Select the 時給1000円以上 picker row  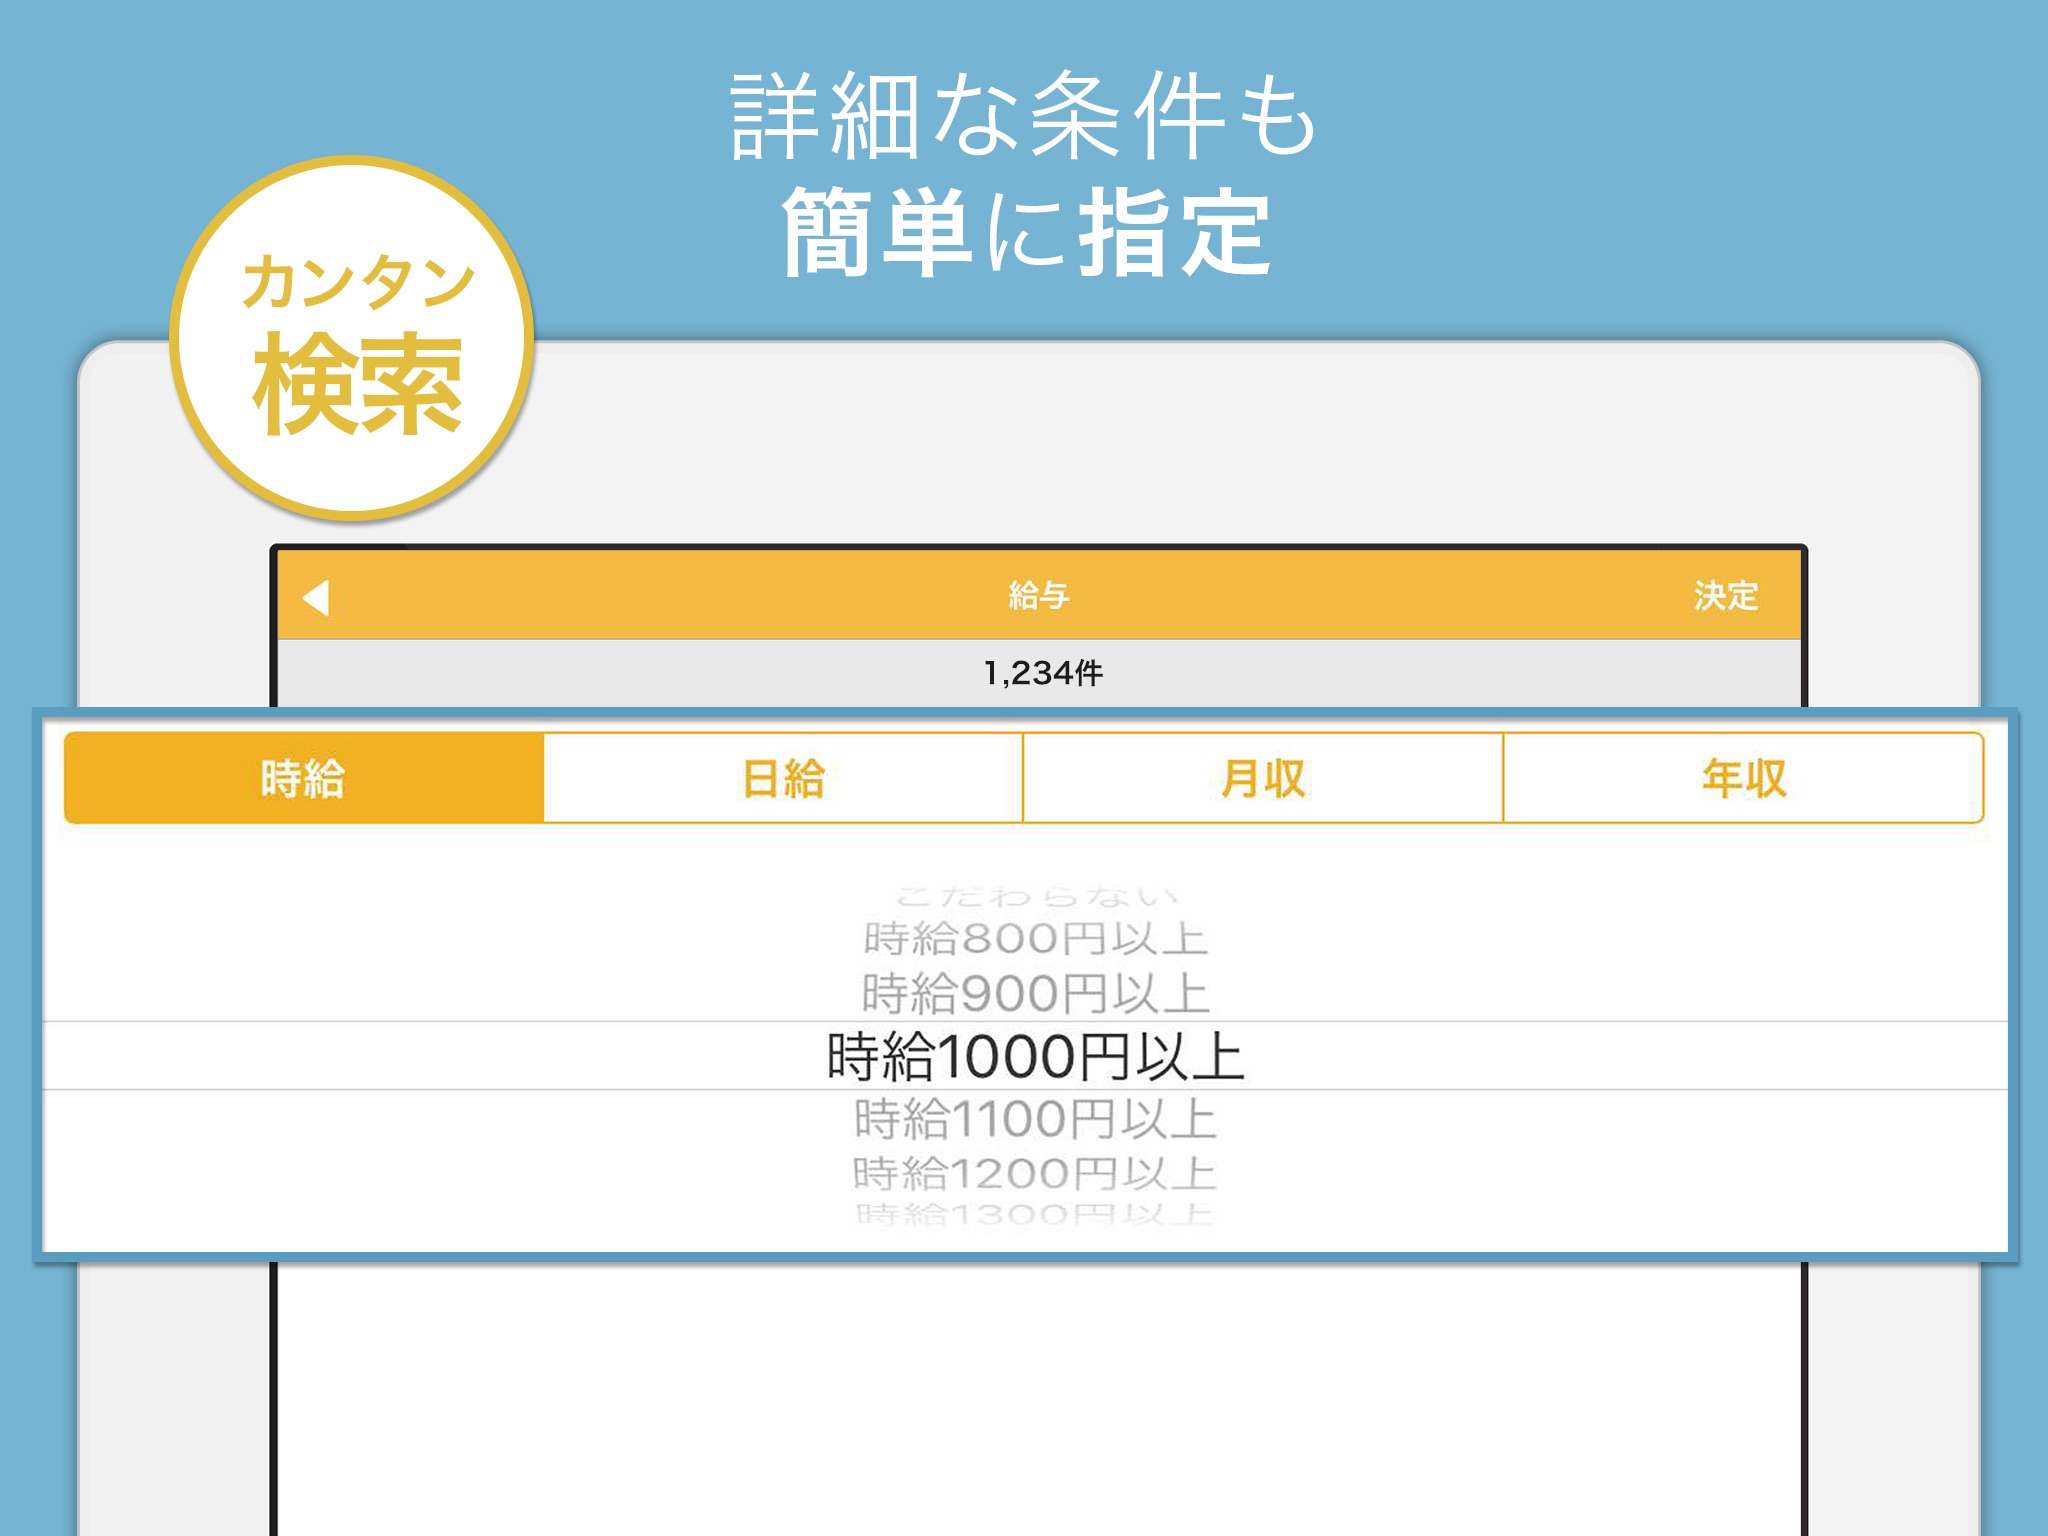(1025, 1056)
